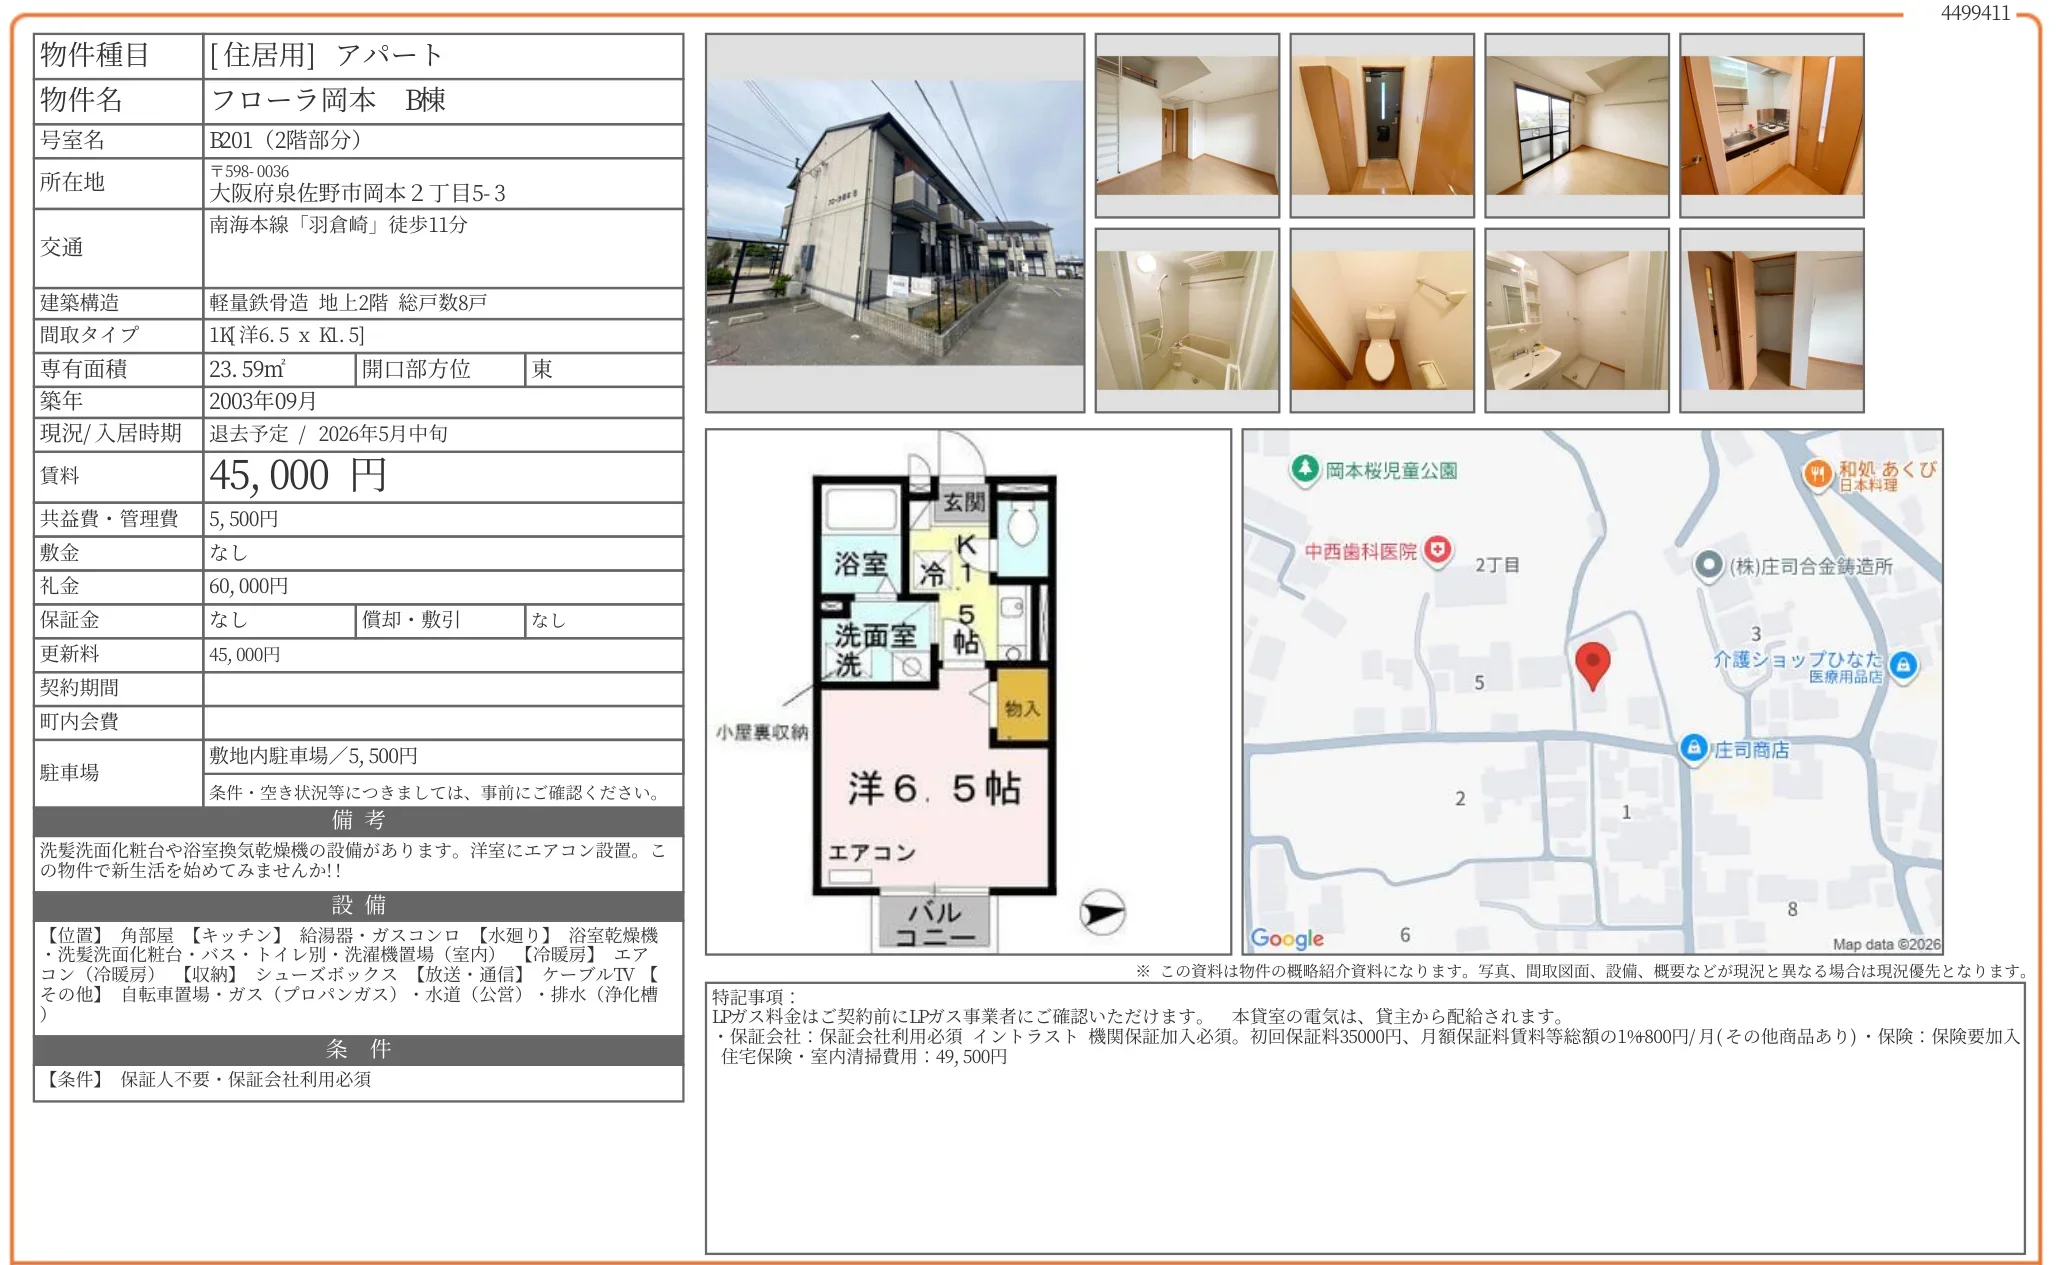
Task: Click the Google logo on the map
Action: pyautogui.click(x=1286, y=938)
